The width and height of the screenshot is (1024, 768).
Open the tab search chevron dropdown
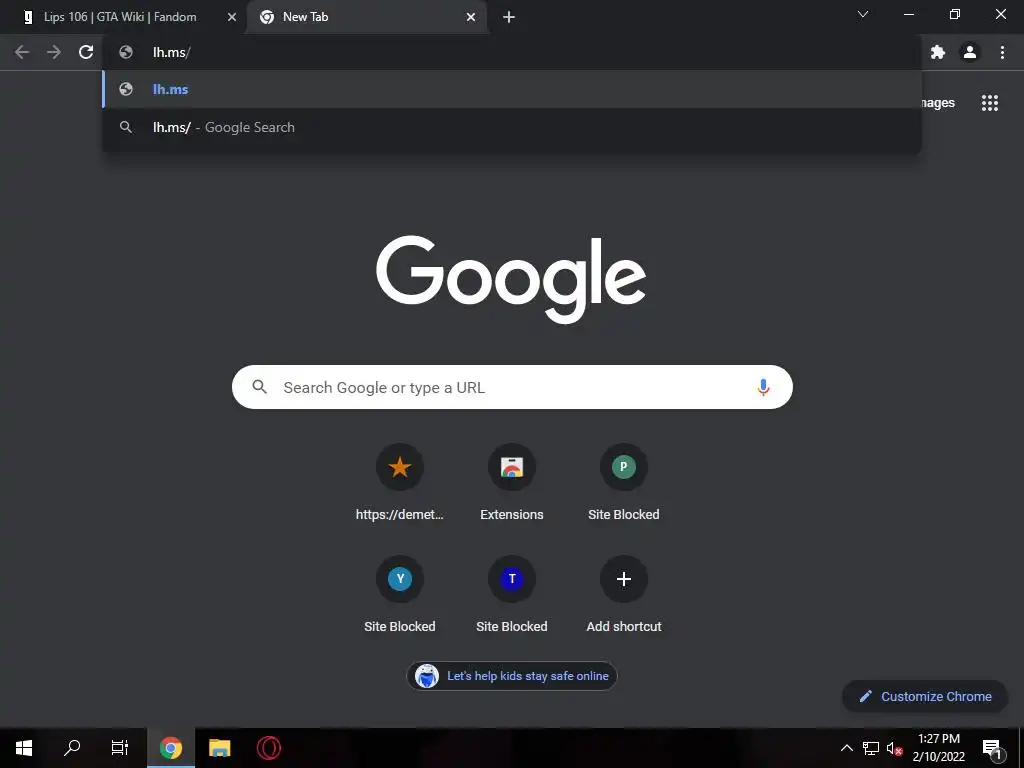coord(863,14)
